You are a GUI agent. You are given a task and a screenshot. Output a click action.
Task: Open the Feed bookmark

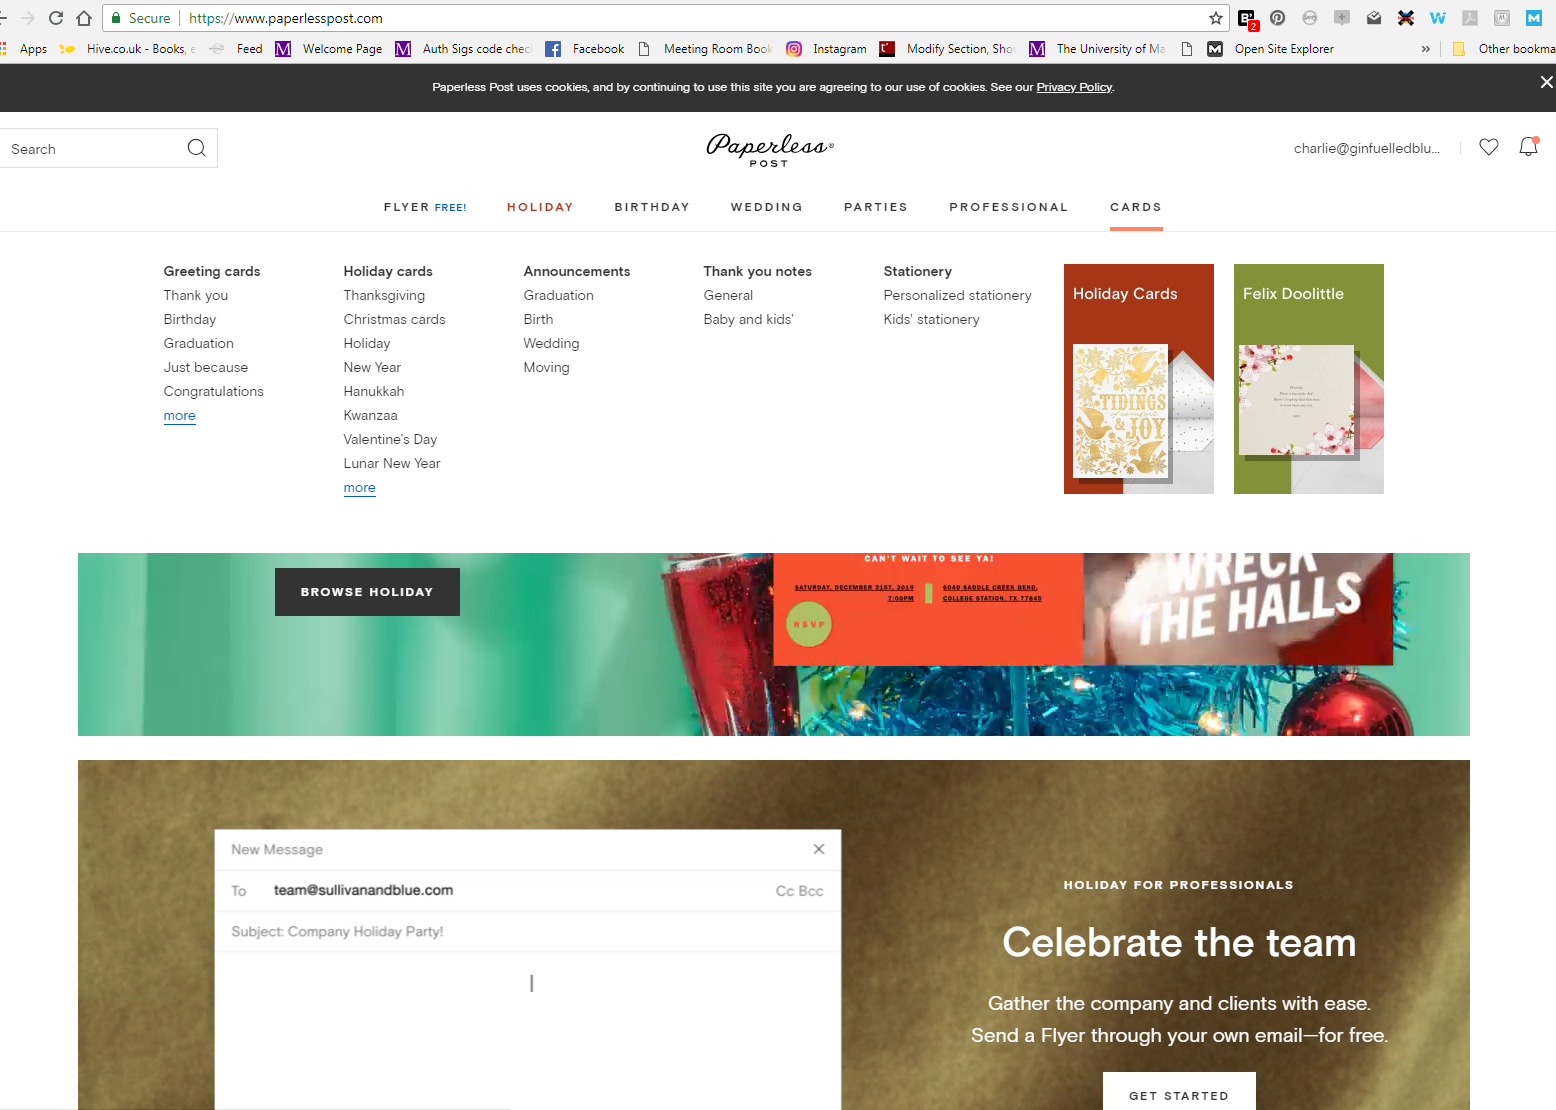[x=237, y=49]
